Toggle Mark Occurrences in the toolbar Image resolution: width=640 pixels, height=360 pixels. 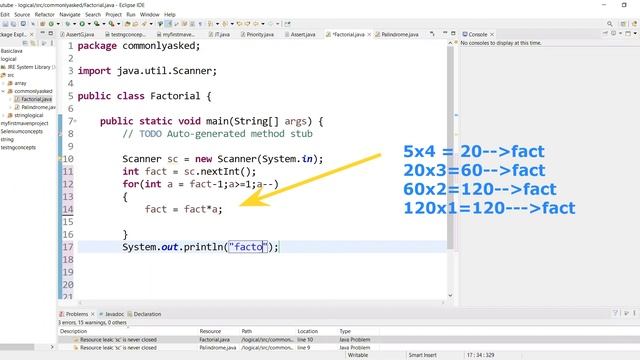[x=168, y=24]
